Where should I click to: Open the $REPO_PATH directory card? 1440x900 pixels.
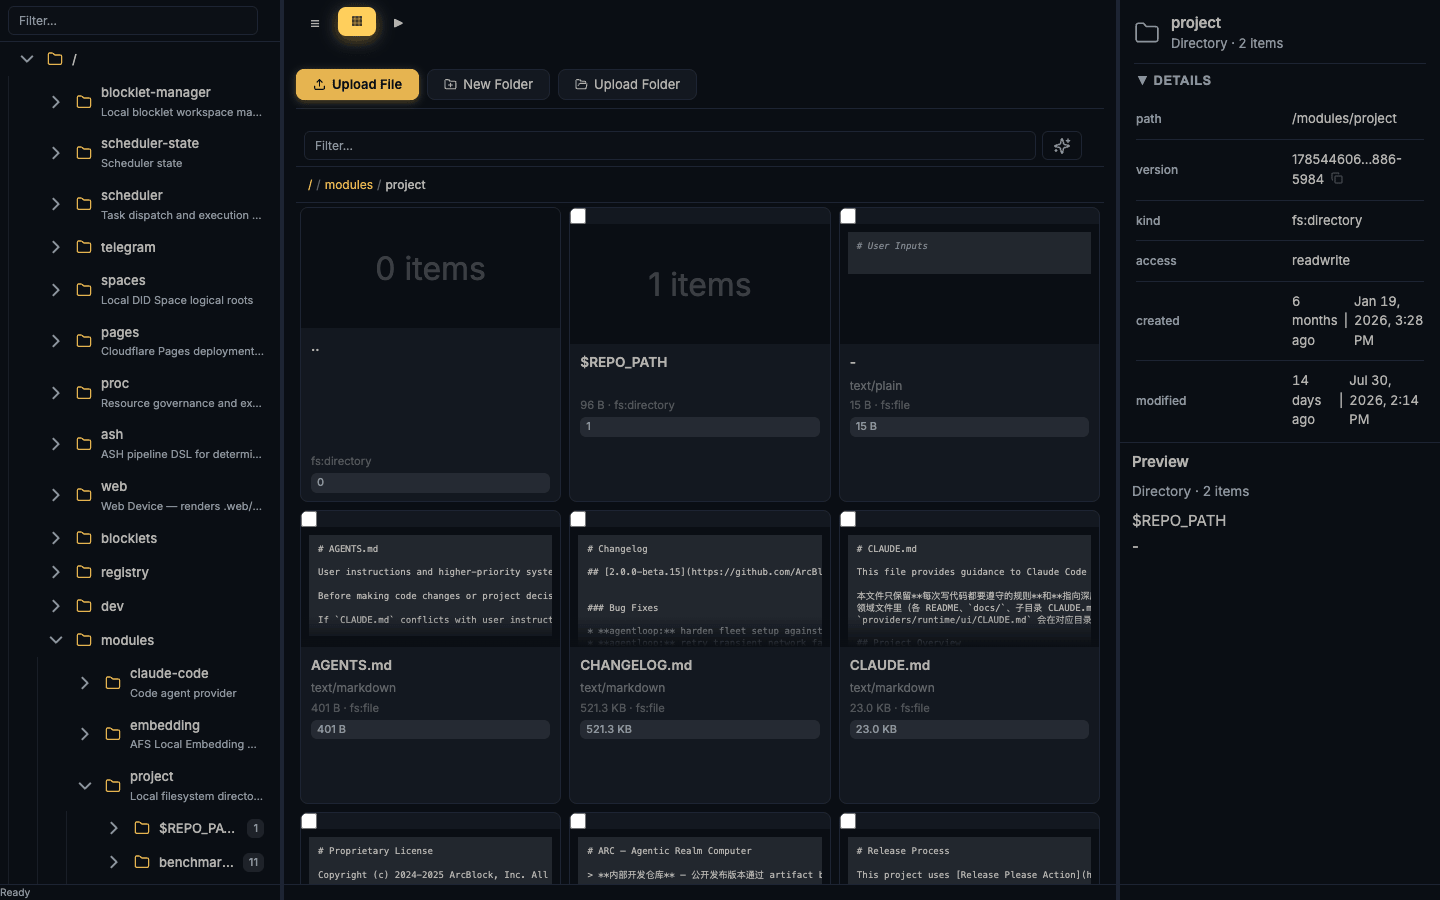[700, 353]
